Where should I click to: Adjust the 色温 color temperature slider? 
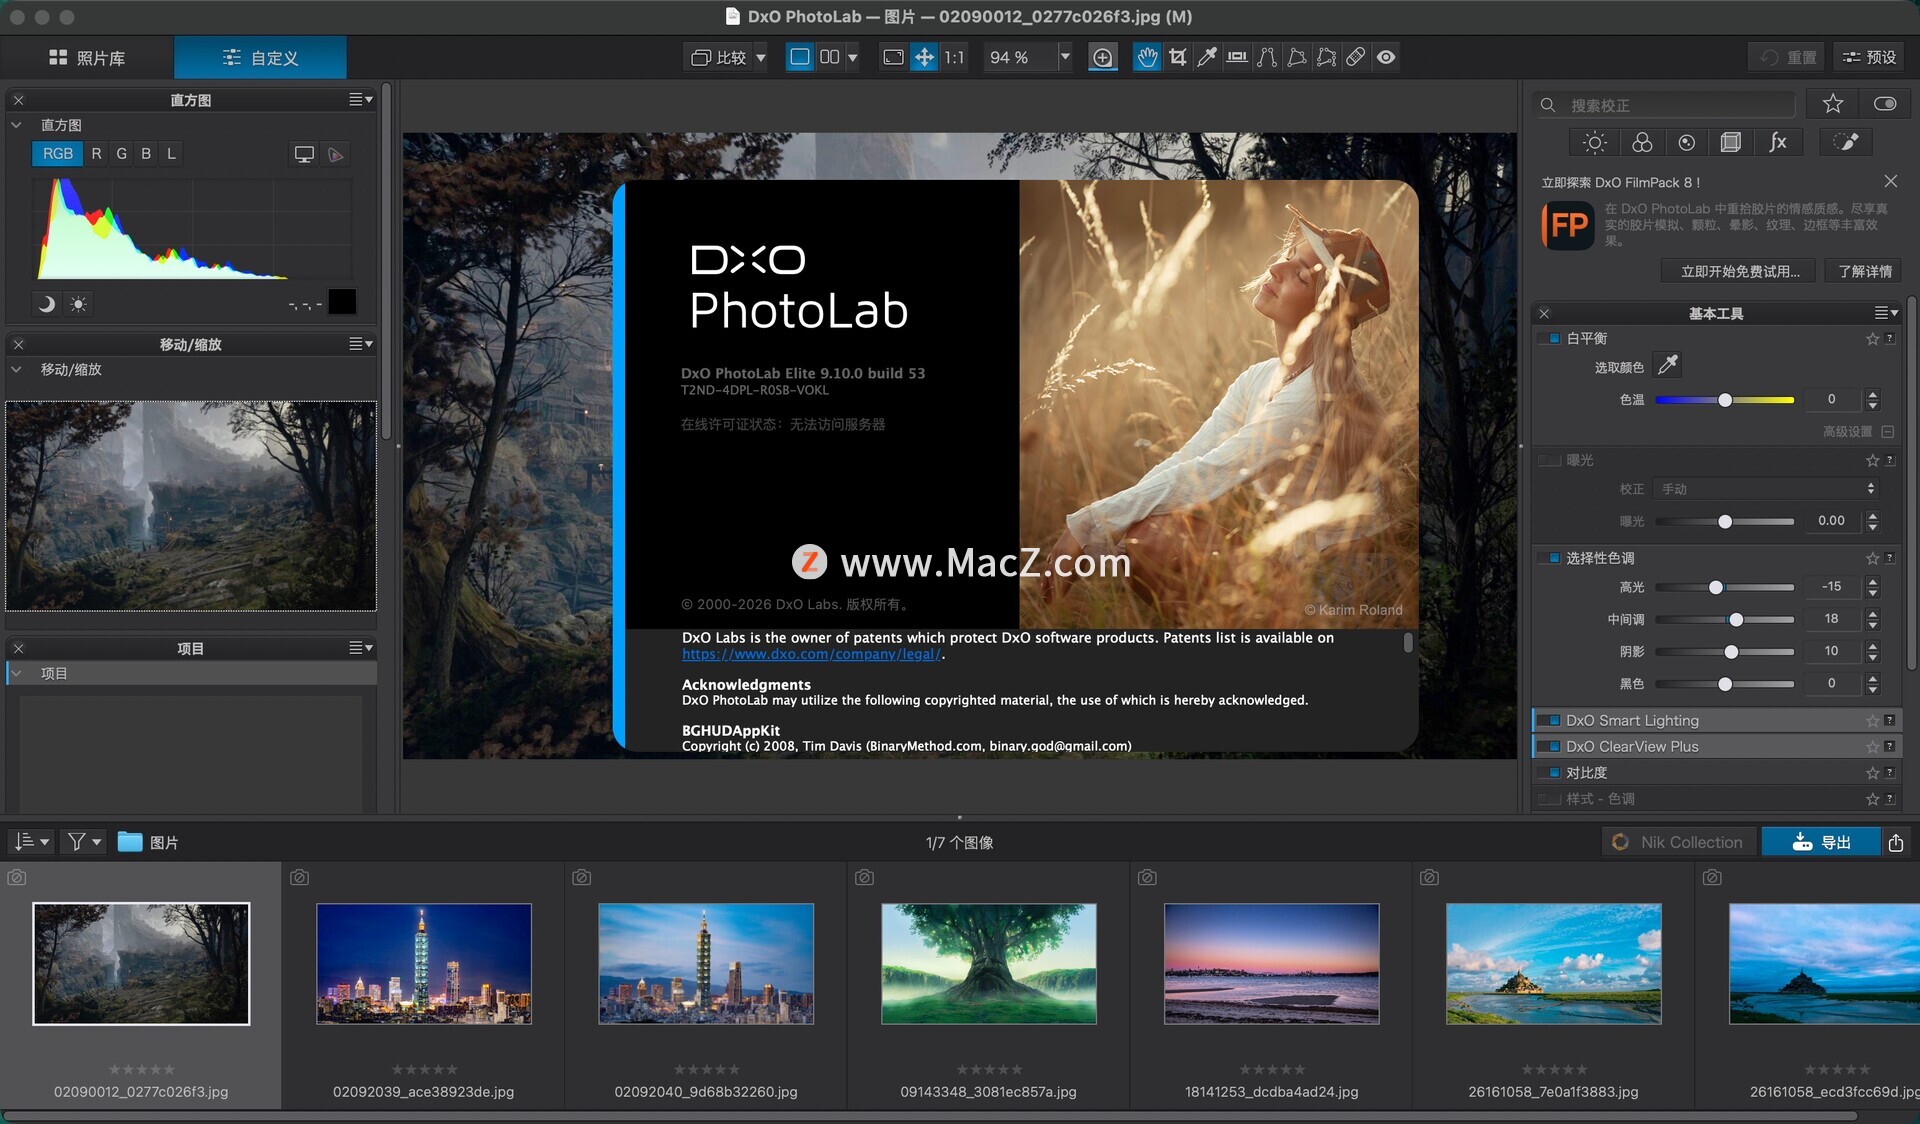tap(1725, 400)
